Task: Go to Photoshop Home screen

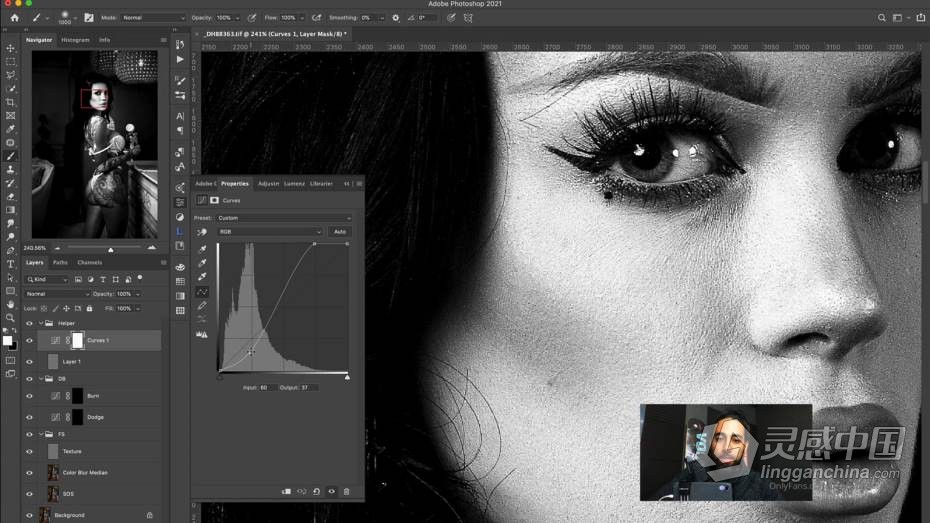Action: (14, 18)
